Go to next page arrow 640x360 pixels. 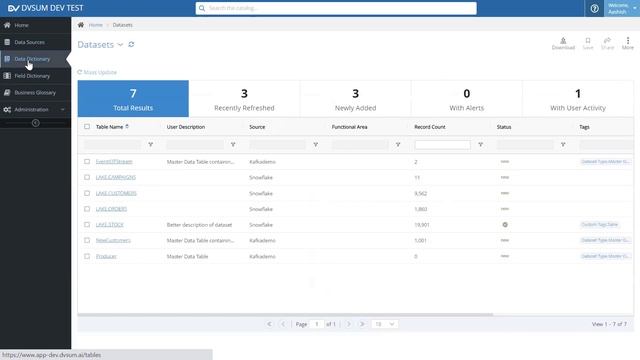[x=349, y=324]
